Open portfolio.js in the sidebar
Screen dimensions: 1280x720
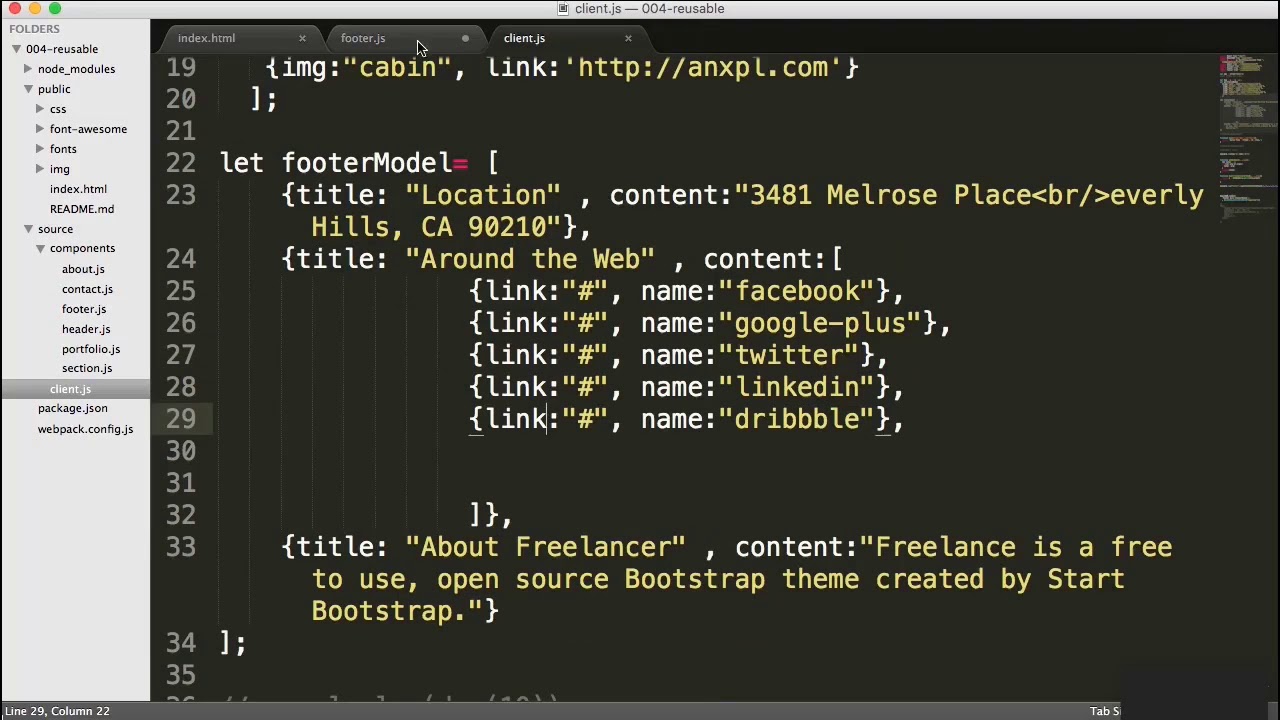(91, 349)
